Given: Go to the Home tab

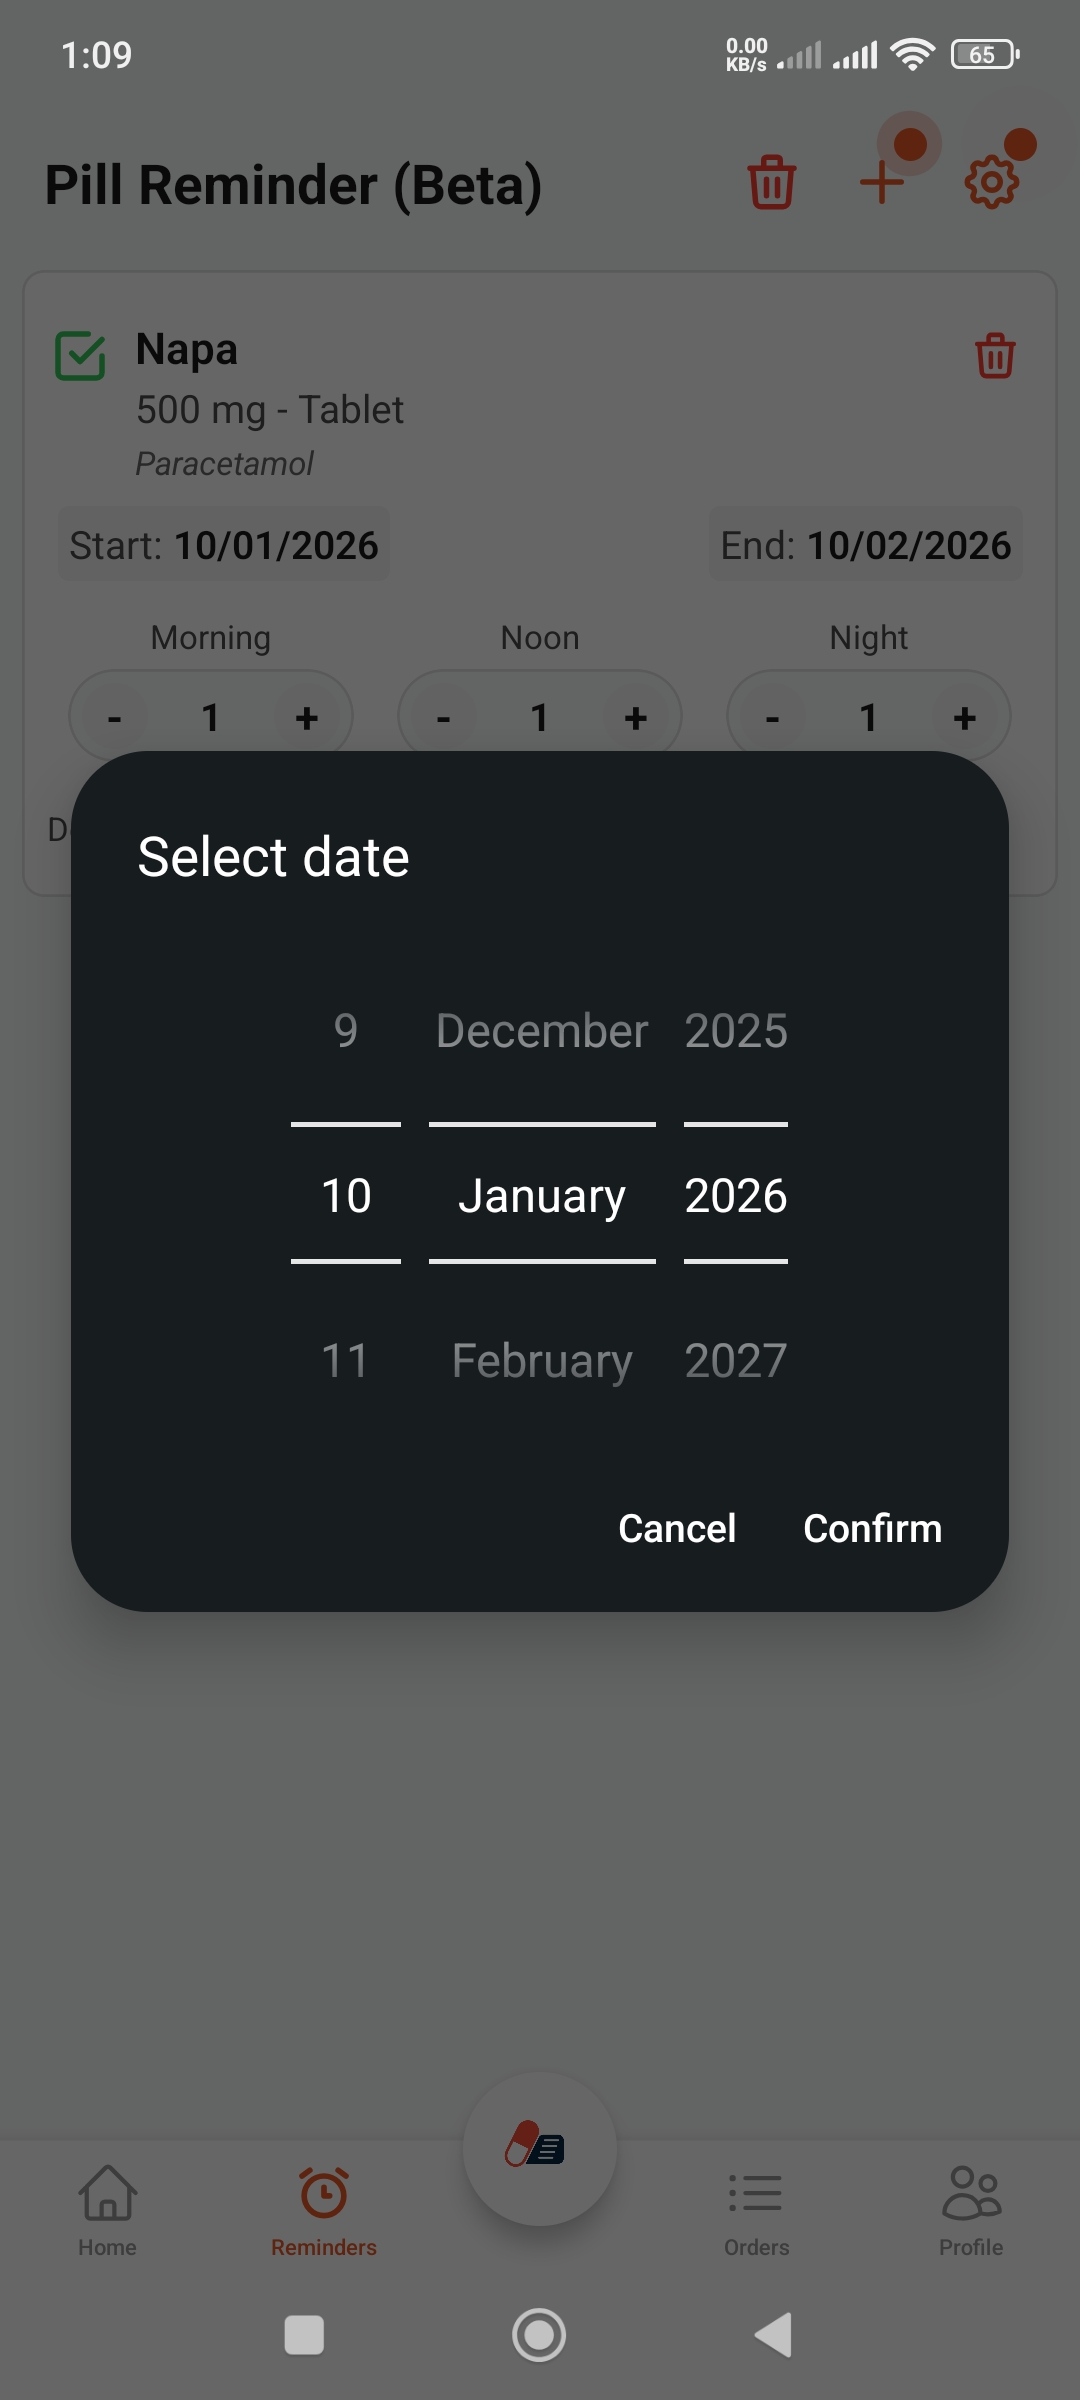Looking at the screenshot, I should [x=108, y=2210].
